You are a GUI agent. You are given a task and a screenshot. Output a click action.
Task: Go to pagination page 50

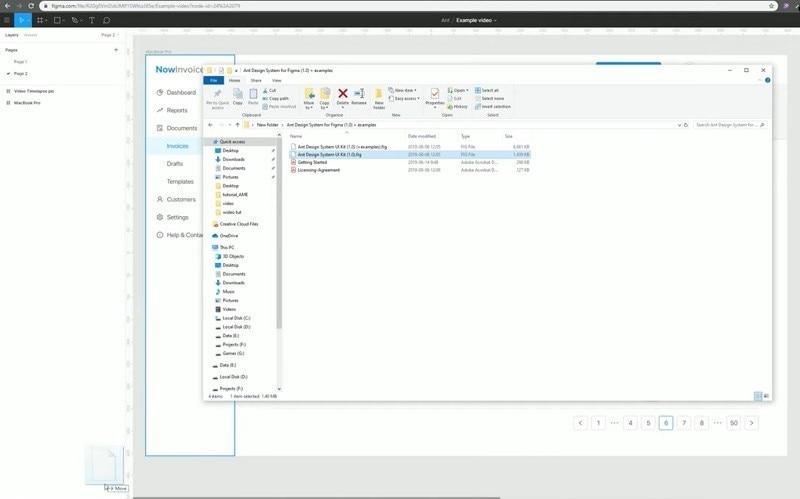point(734,422)
